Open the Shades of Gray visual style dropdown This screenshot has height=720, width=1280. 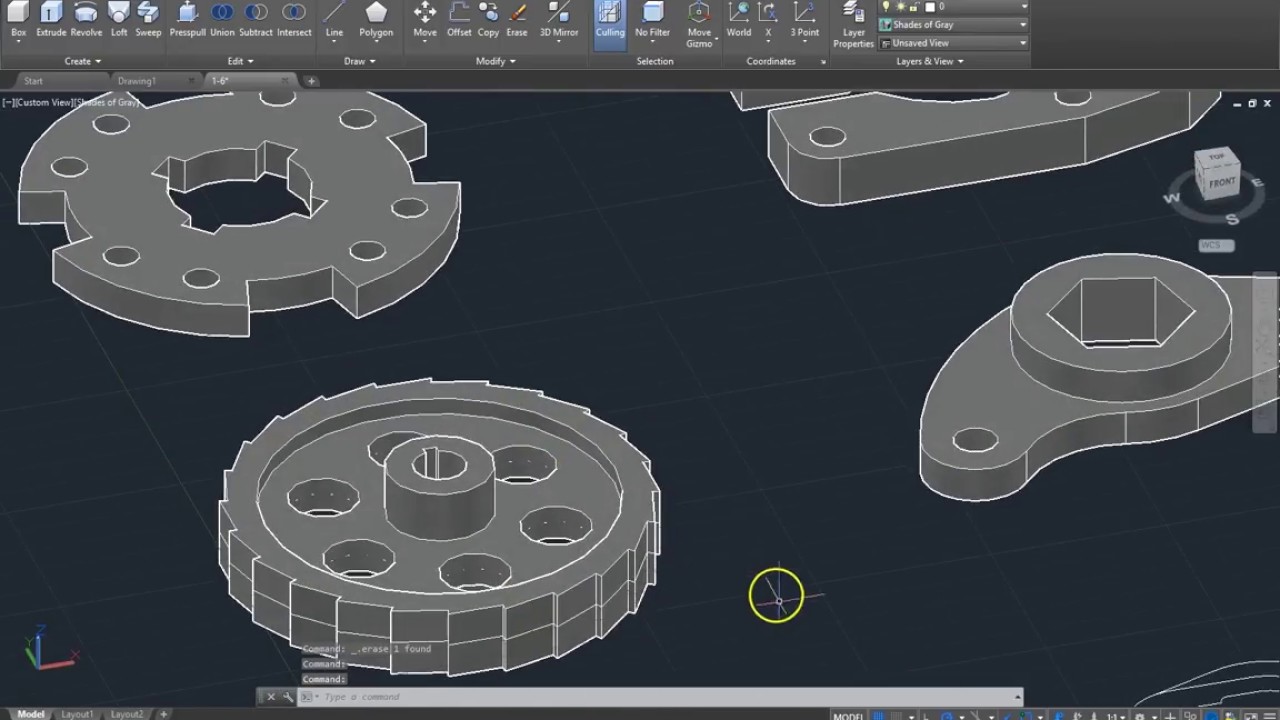click(x=953, y=25)
